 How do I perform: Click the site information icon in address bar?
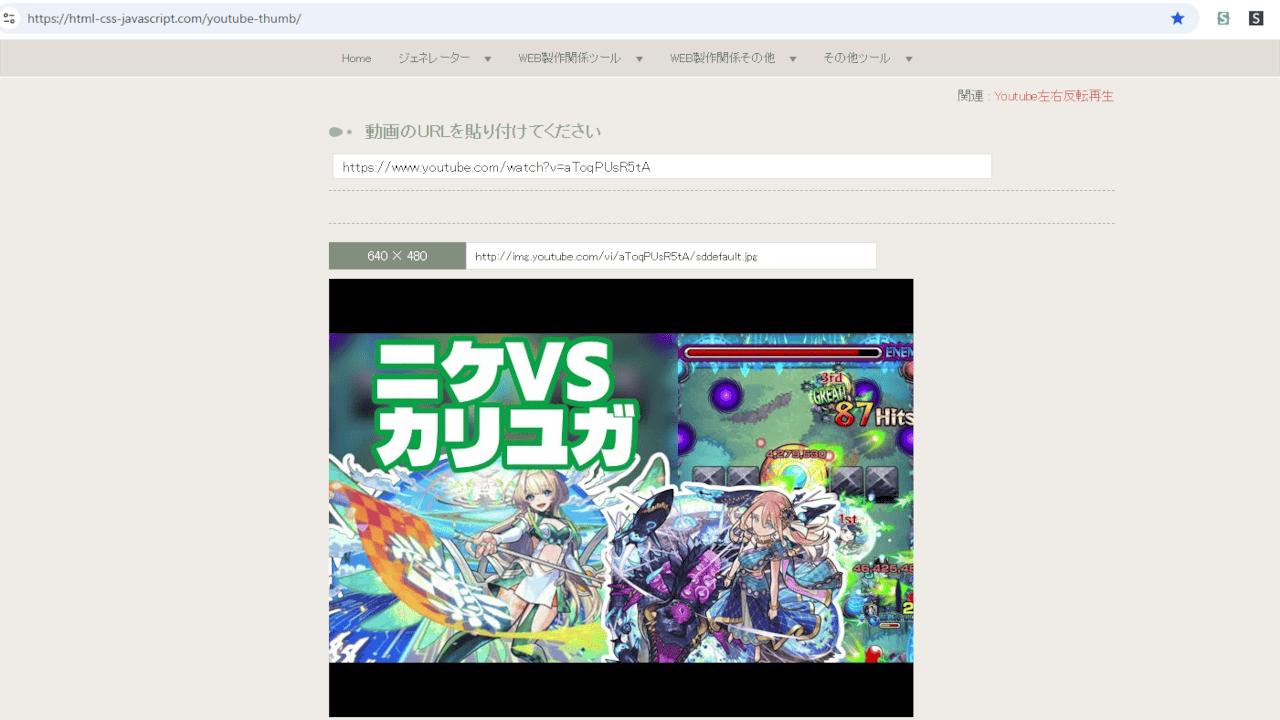[9, 18]
